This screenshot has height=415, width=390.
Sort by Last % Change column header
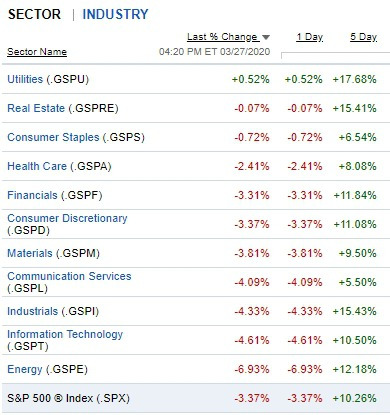click(x=222, y=37)
